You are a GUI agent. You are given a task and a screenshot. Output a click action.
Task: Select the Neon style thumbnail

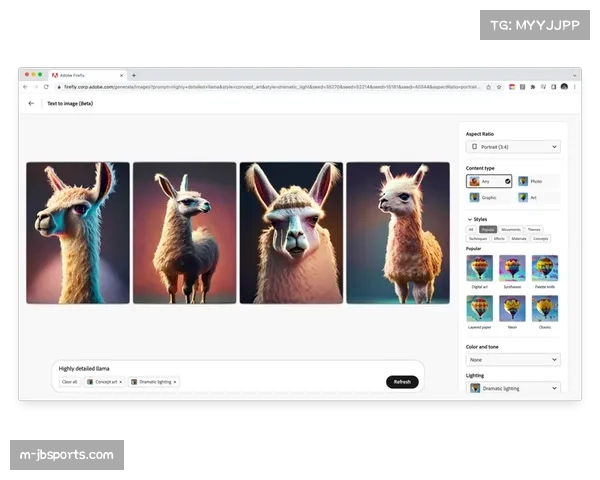[512, 308]
